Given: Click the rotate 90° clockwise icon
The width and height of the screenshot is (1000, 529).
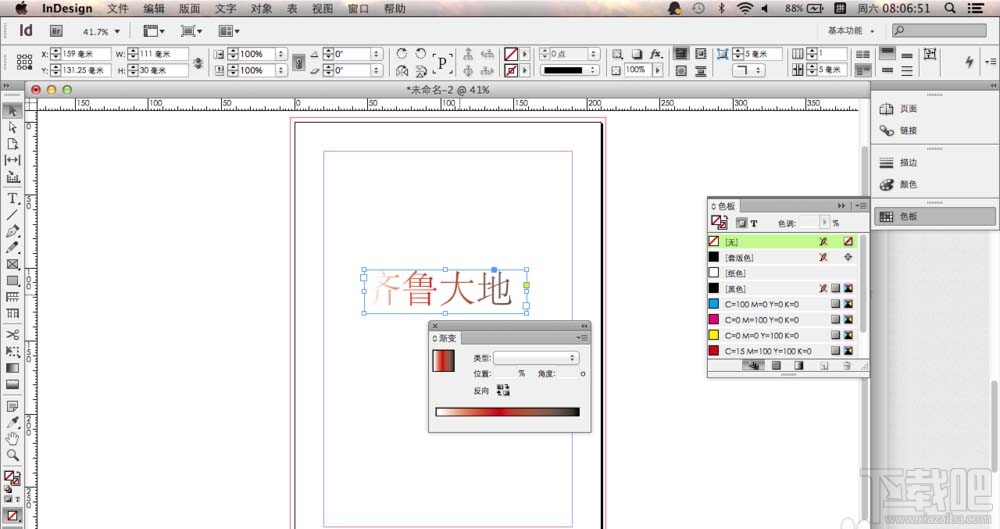Looking at the screenshot, I should coord(402,54).
